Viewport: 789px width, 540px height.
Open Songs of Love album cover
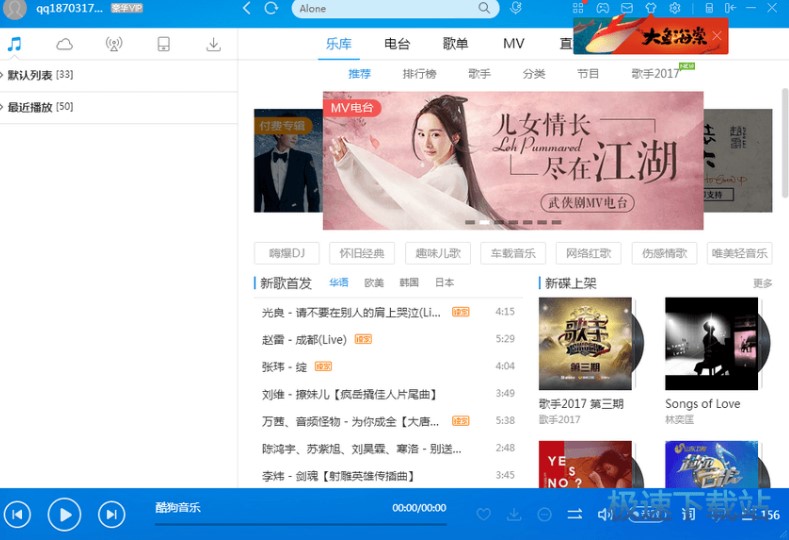712,344
